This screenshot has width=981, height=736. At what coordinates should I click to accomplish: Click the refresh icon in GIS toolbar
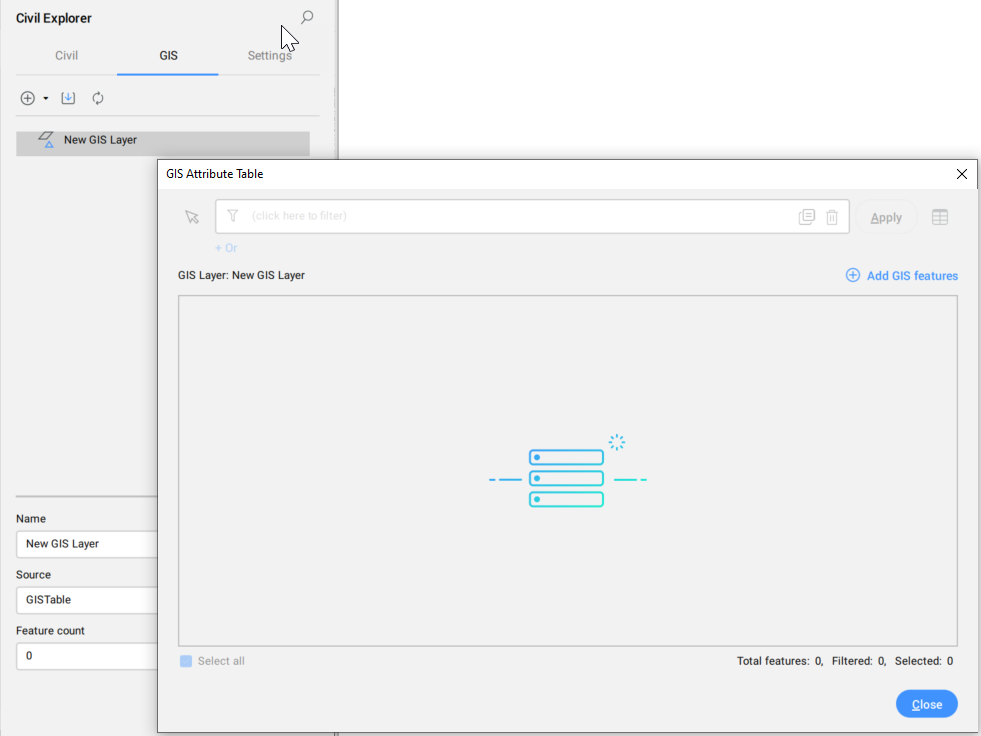(x=98, y=98)
